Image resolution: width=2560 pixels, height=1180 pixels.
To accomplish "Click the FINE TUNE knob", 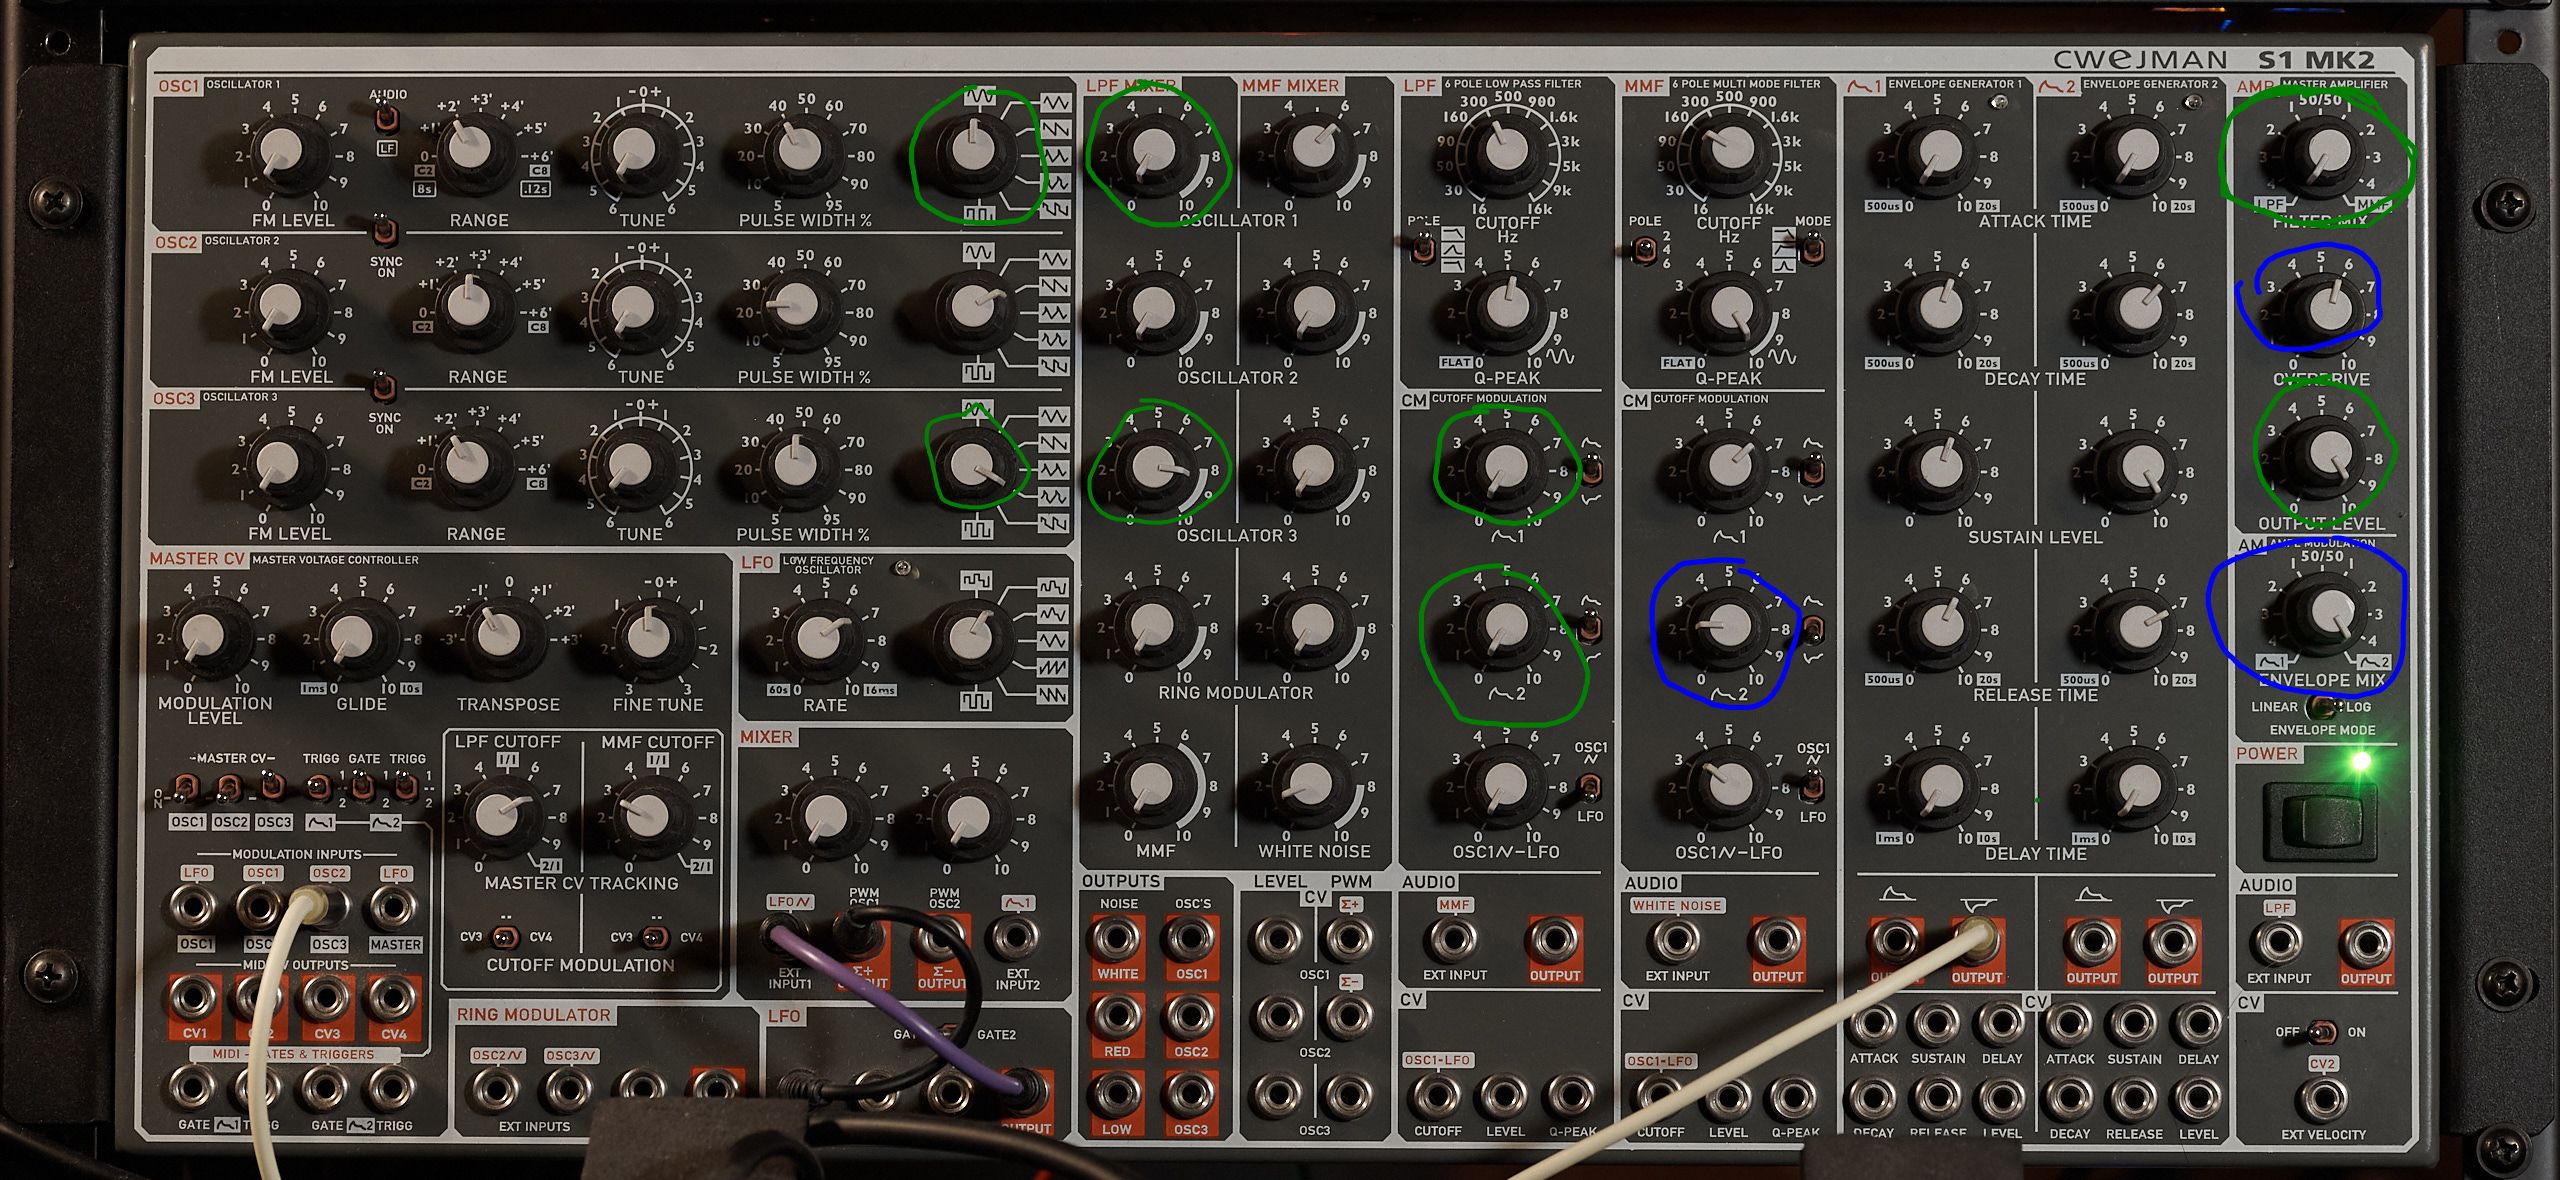I will (x=648, y=635).
